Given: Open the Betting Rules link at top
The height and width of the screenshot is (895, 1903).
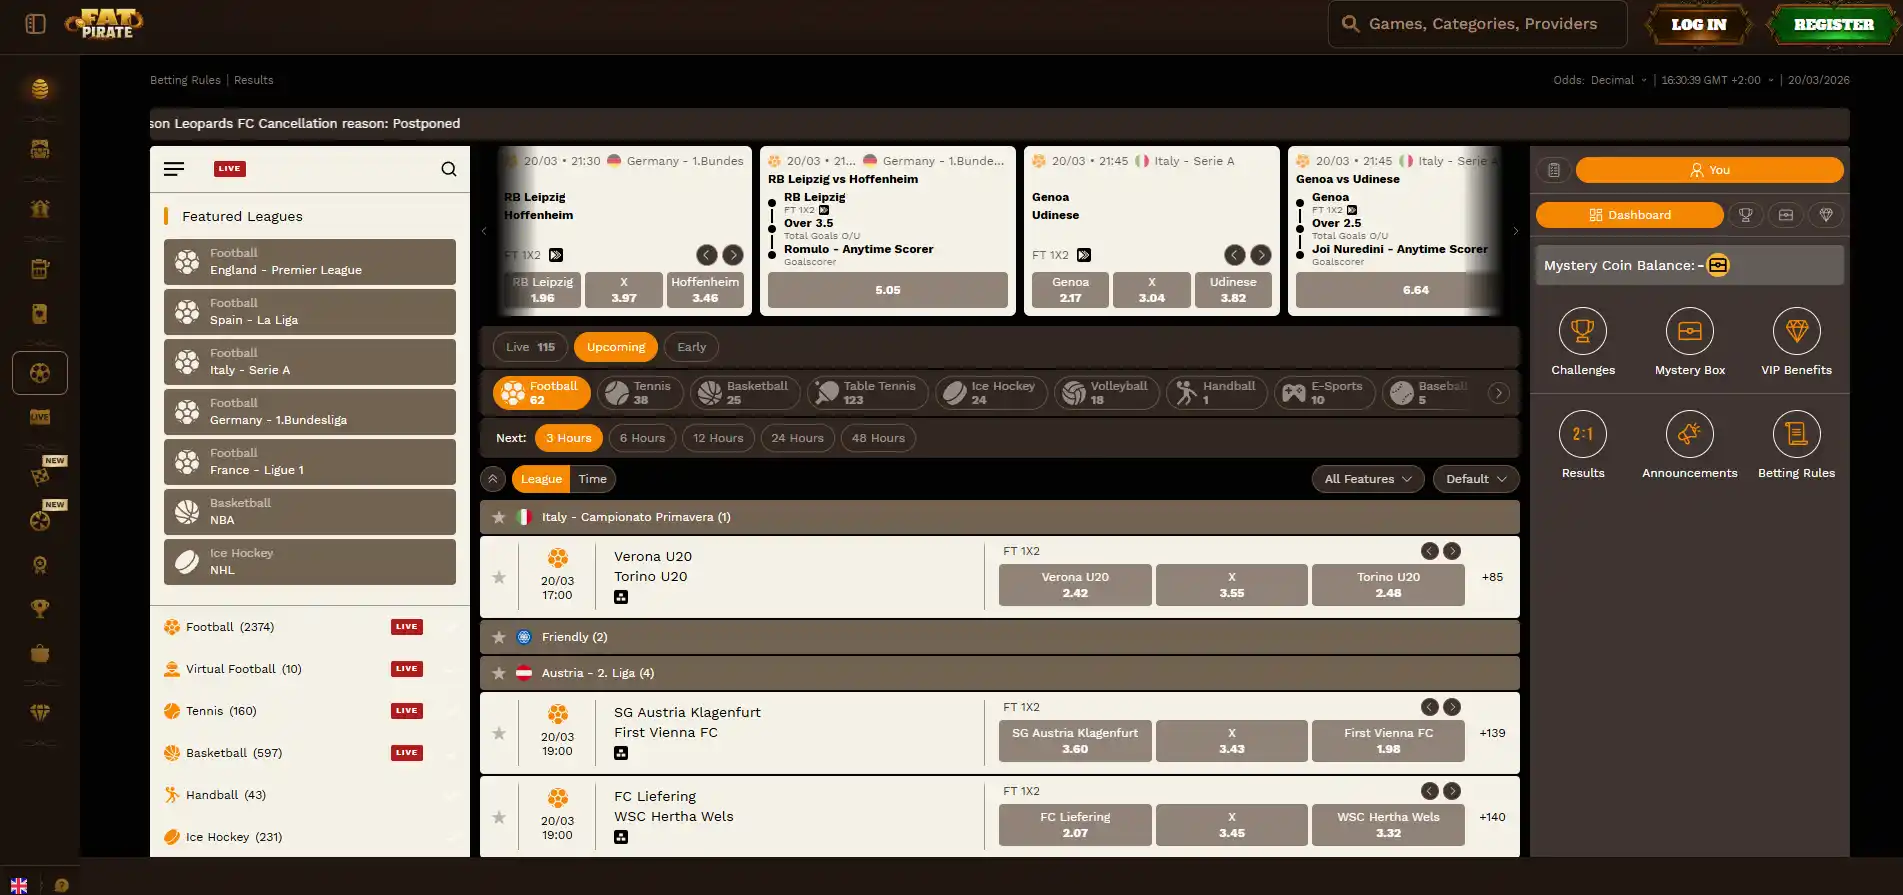Looking at the screenshot, I should [x=185, y=80].
